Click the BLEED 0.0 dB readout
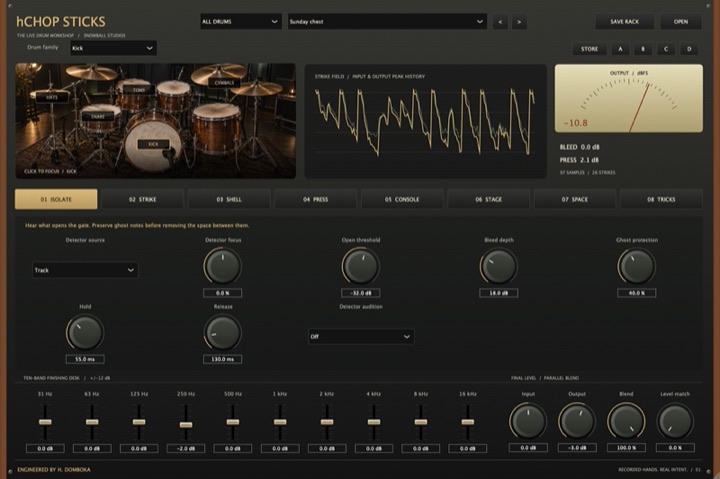Viewport: 720px width, 479px height. coord(579,147)
